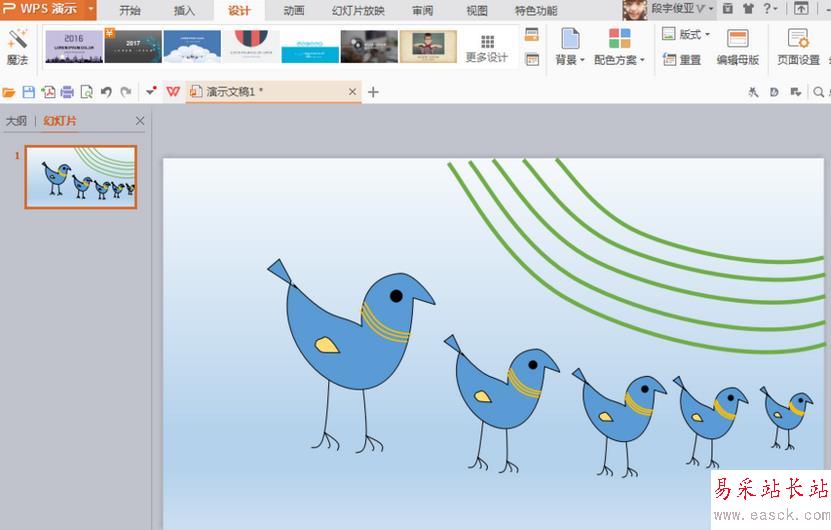Image resolution: width=831 pixels, height=530 pixels.
Task: Undo the last action
Action: [106, 92]
